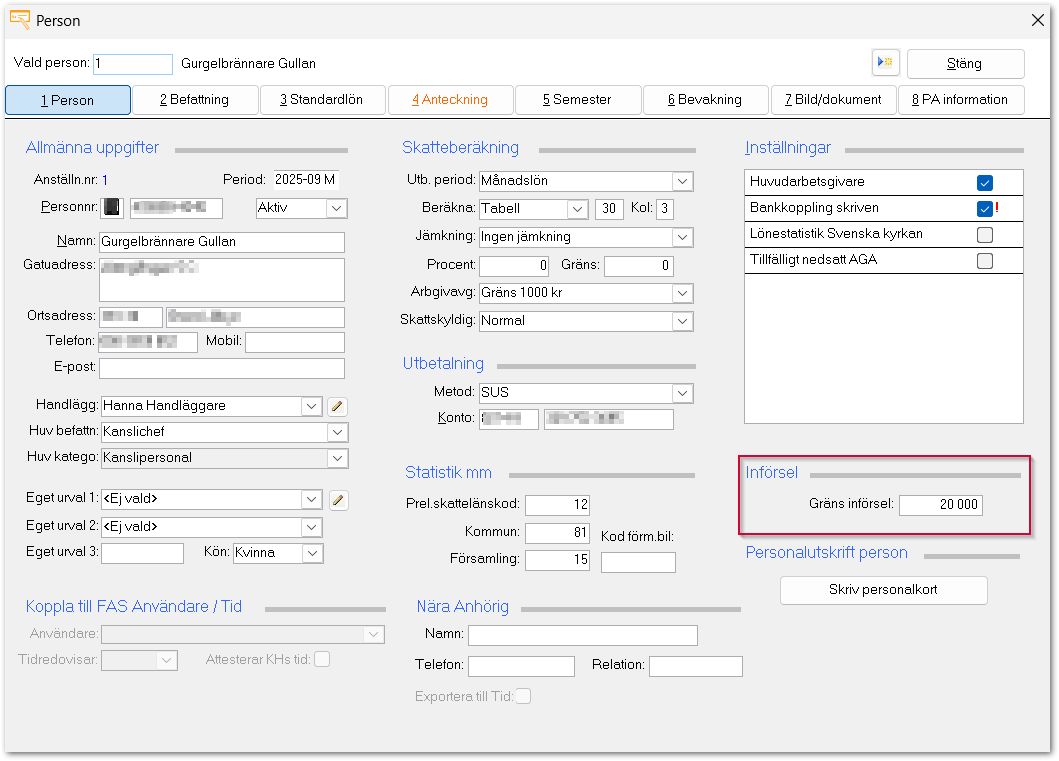Open the Metod dropdown under Utbetalning
This screenshot has width=1059, height=761.
coord(682,393)
